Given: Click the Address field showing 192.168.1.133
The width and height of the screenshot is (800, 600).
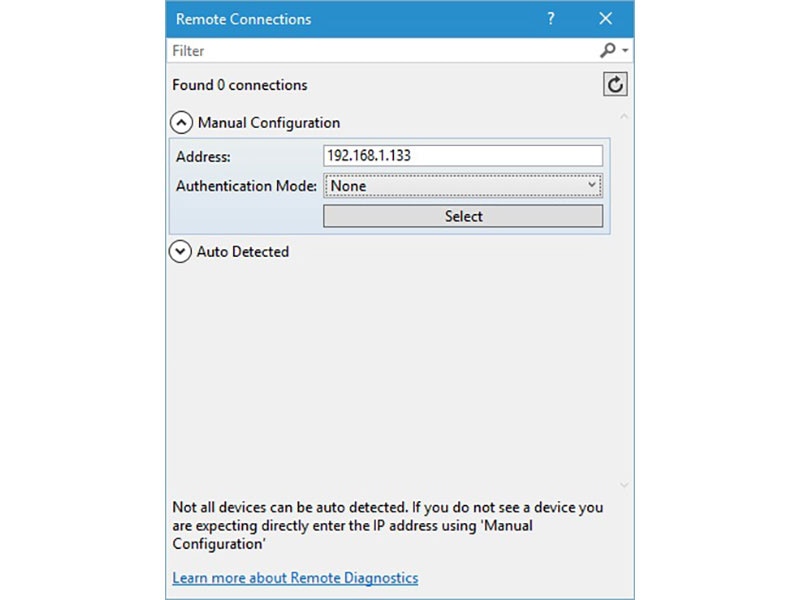Looking at the screenshot, I should tap(463, 156).
